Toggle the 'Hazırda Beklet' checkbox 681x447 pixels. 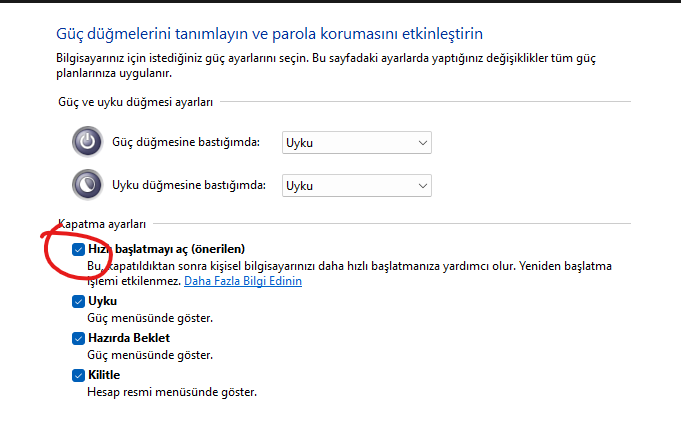79,338
